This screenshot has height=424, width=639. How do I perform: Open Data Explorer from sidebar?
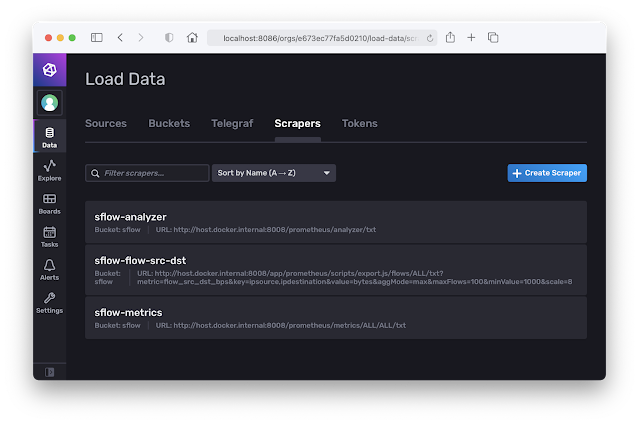click(49, 170)
